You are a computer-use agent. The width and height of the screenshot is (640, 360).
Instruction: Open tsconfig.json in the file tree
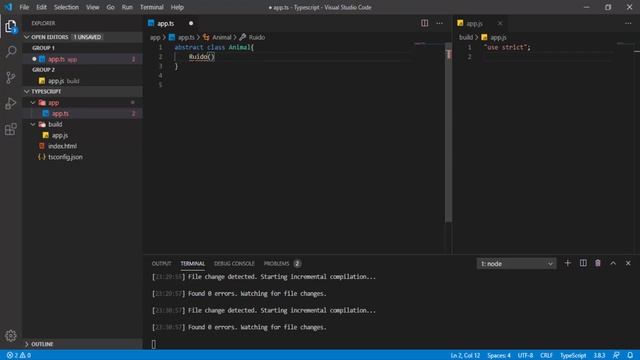point(82,157)
